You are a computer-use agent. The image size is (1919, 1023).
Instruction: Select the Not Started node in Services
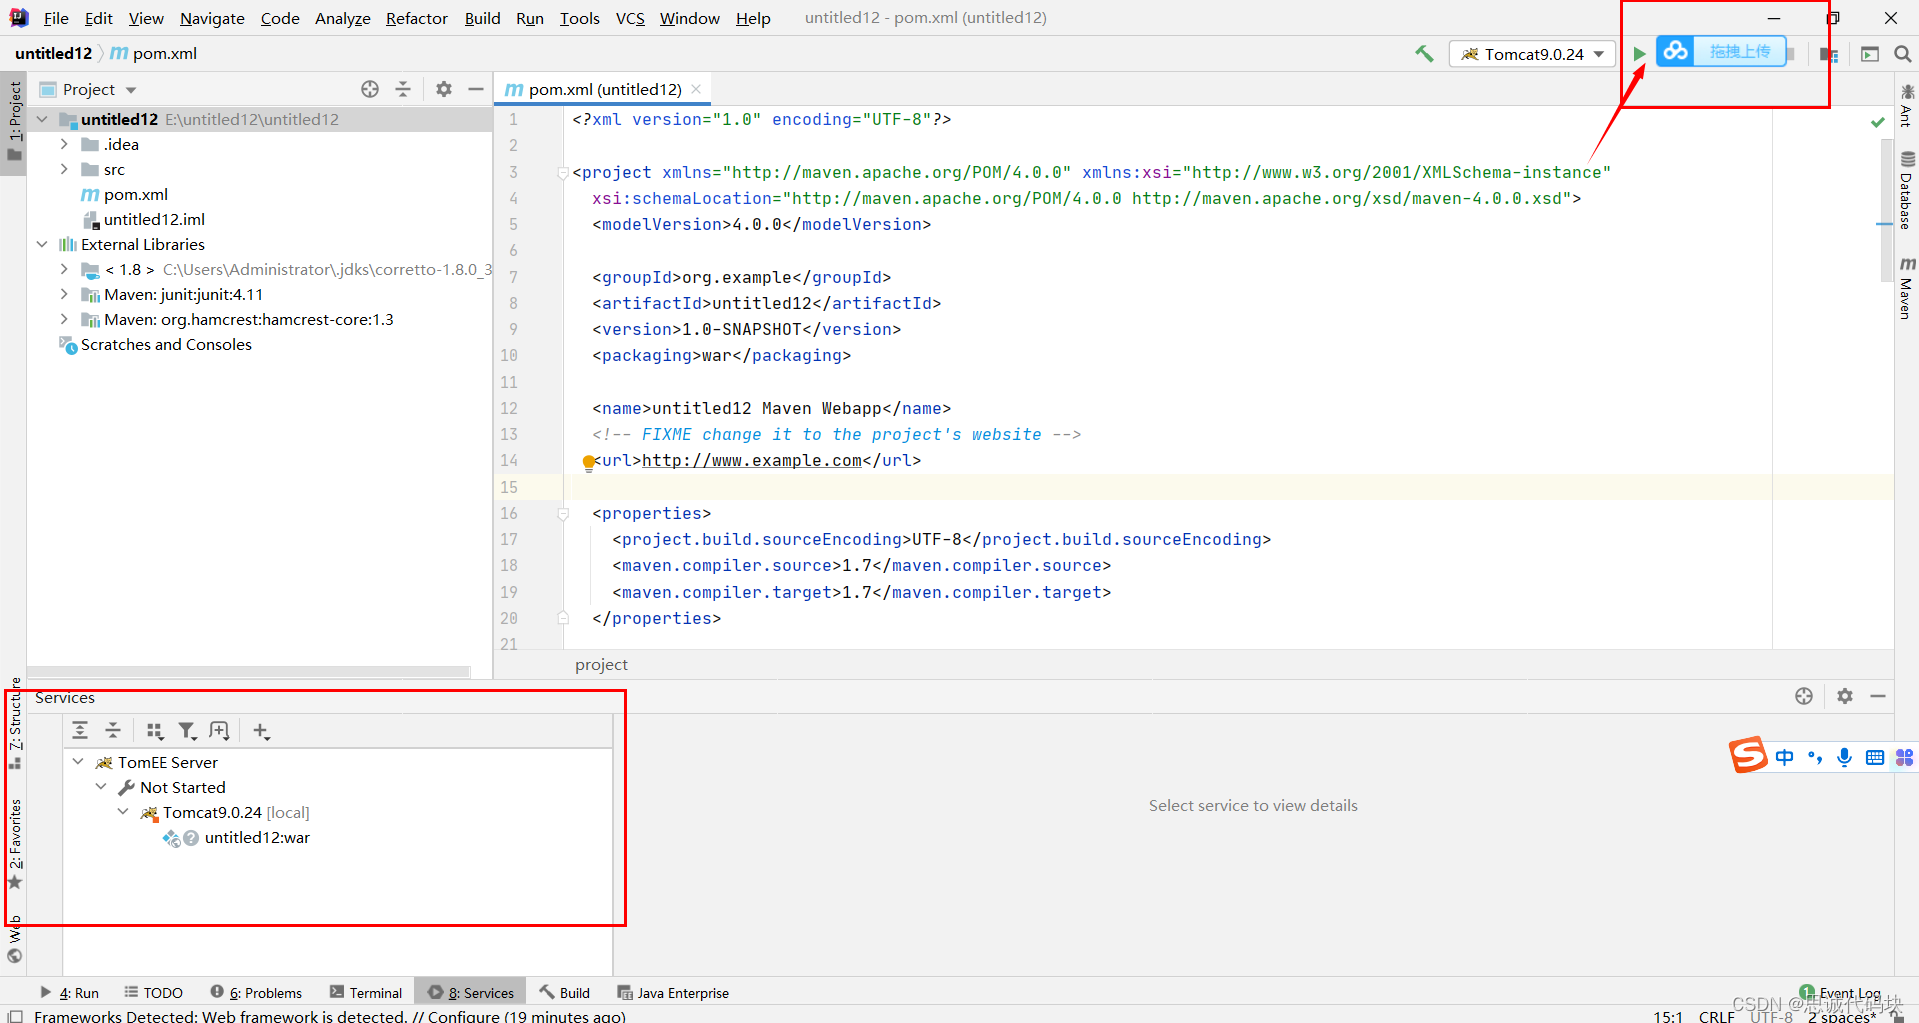tap(182, 787)
